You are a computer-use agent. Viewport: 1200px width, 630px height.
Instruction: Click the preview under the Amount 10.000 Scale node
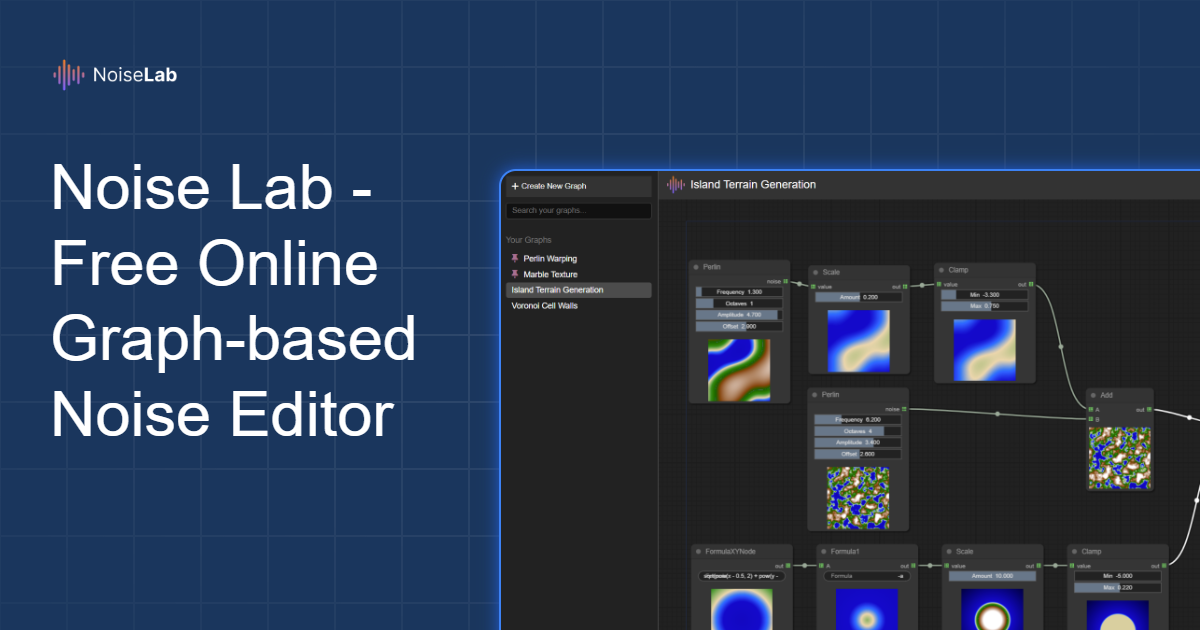(992, 609)
